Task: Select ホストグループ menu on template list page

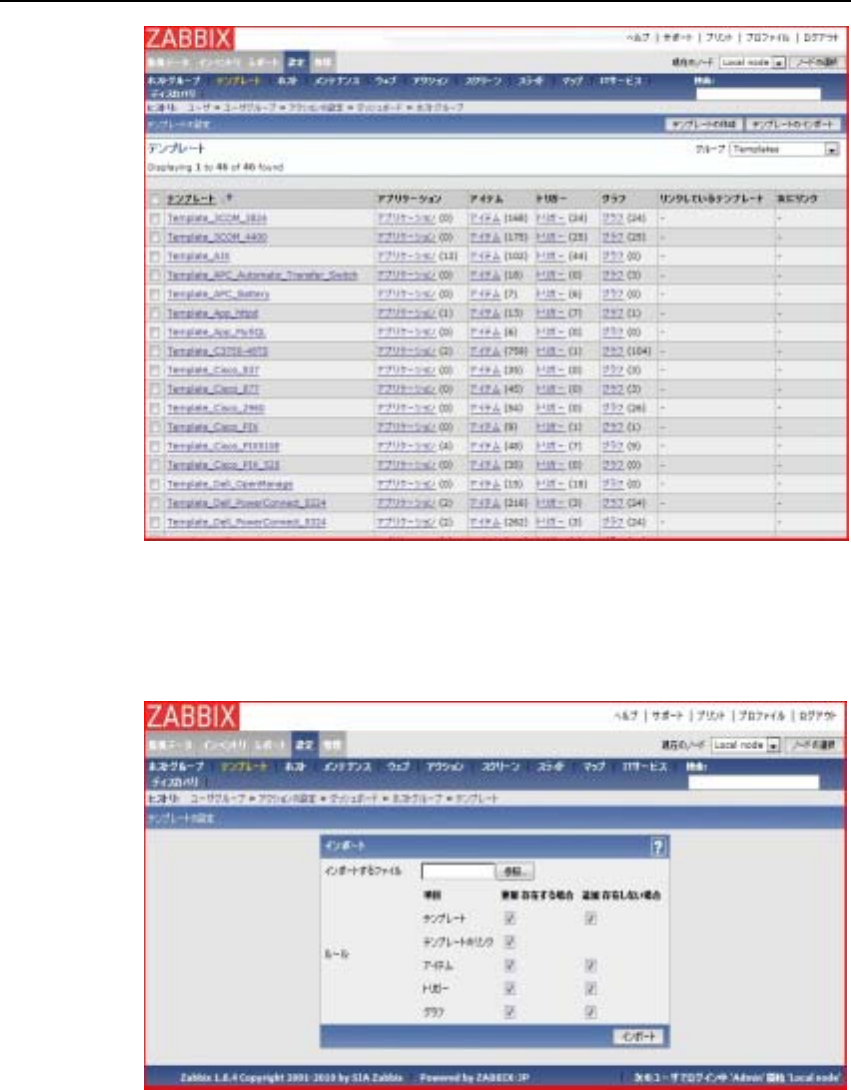Action: coord(174,81)
